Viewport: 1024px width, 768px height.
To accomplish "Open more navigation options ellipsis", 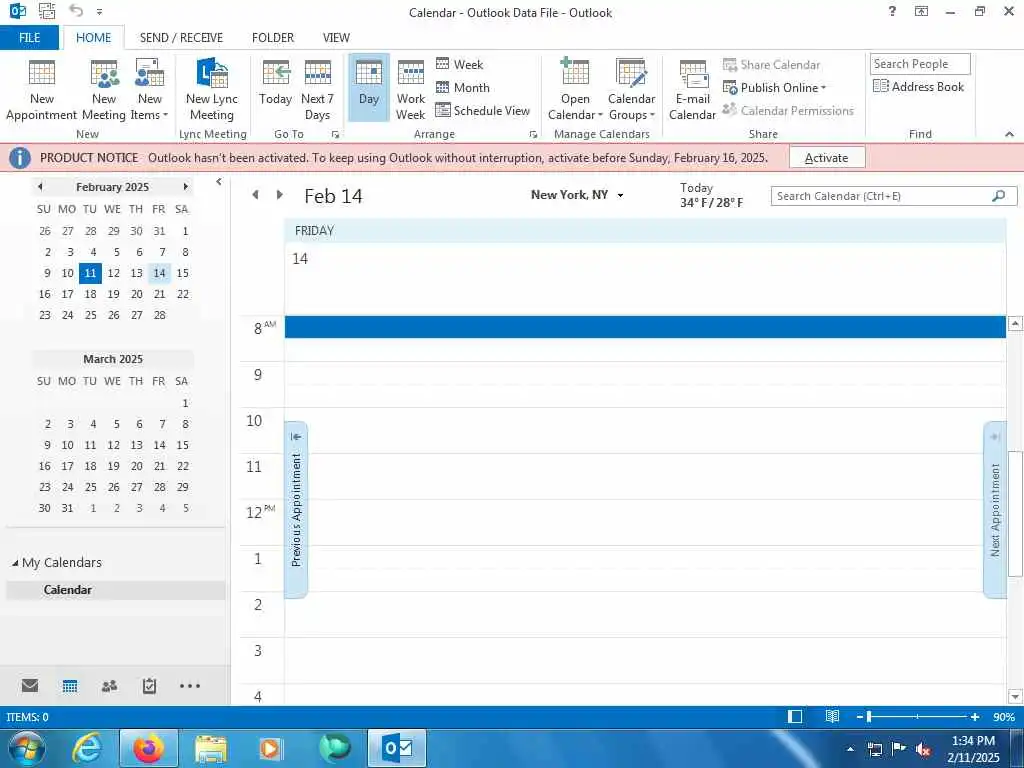I will coord(189,685).
